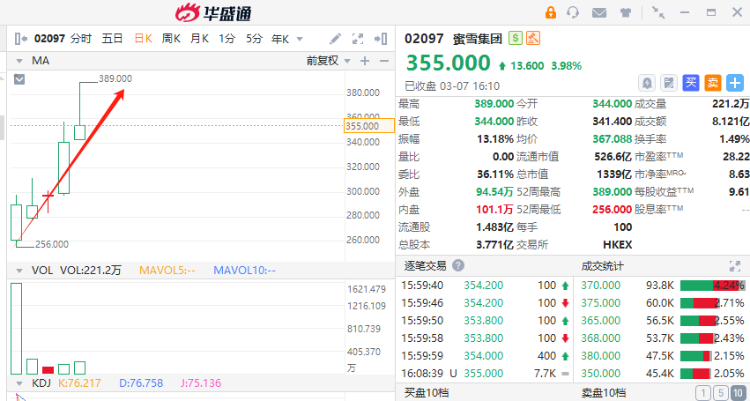Open the messages envelope icon
This screenshot has width=750, height=401.
tap(598, 13)
